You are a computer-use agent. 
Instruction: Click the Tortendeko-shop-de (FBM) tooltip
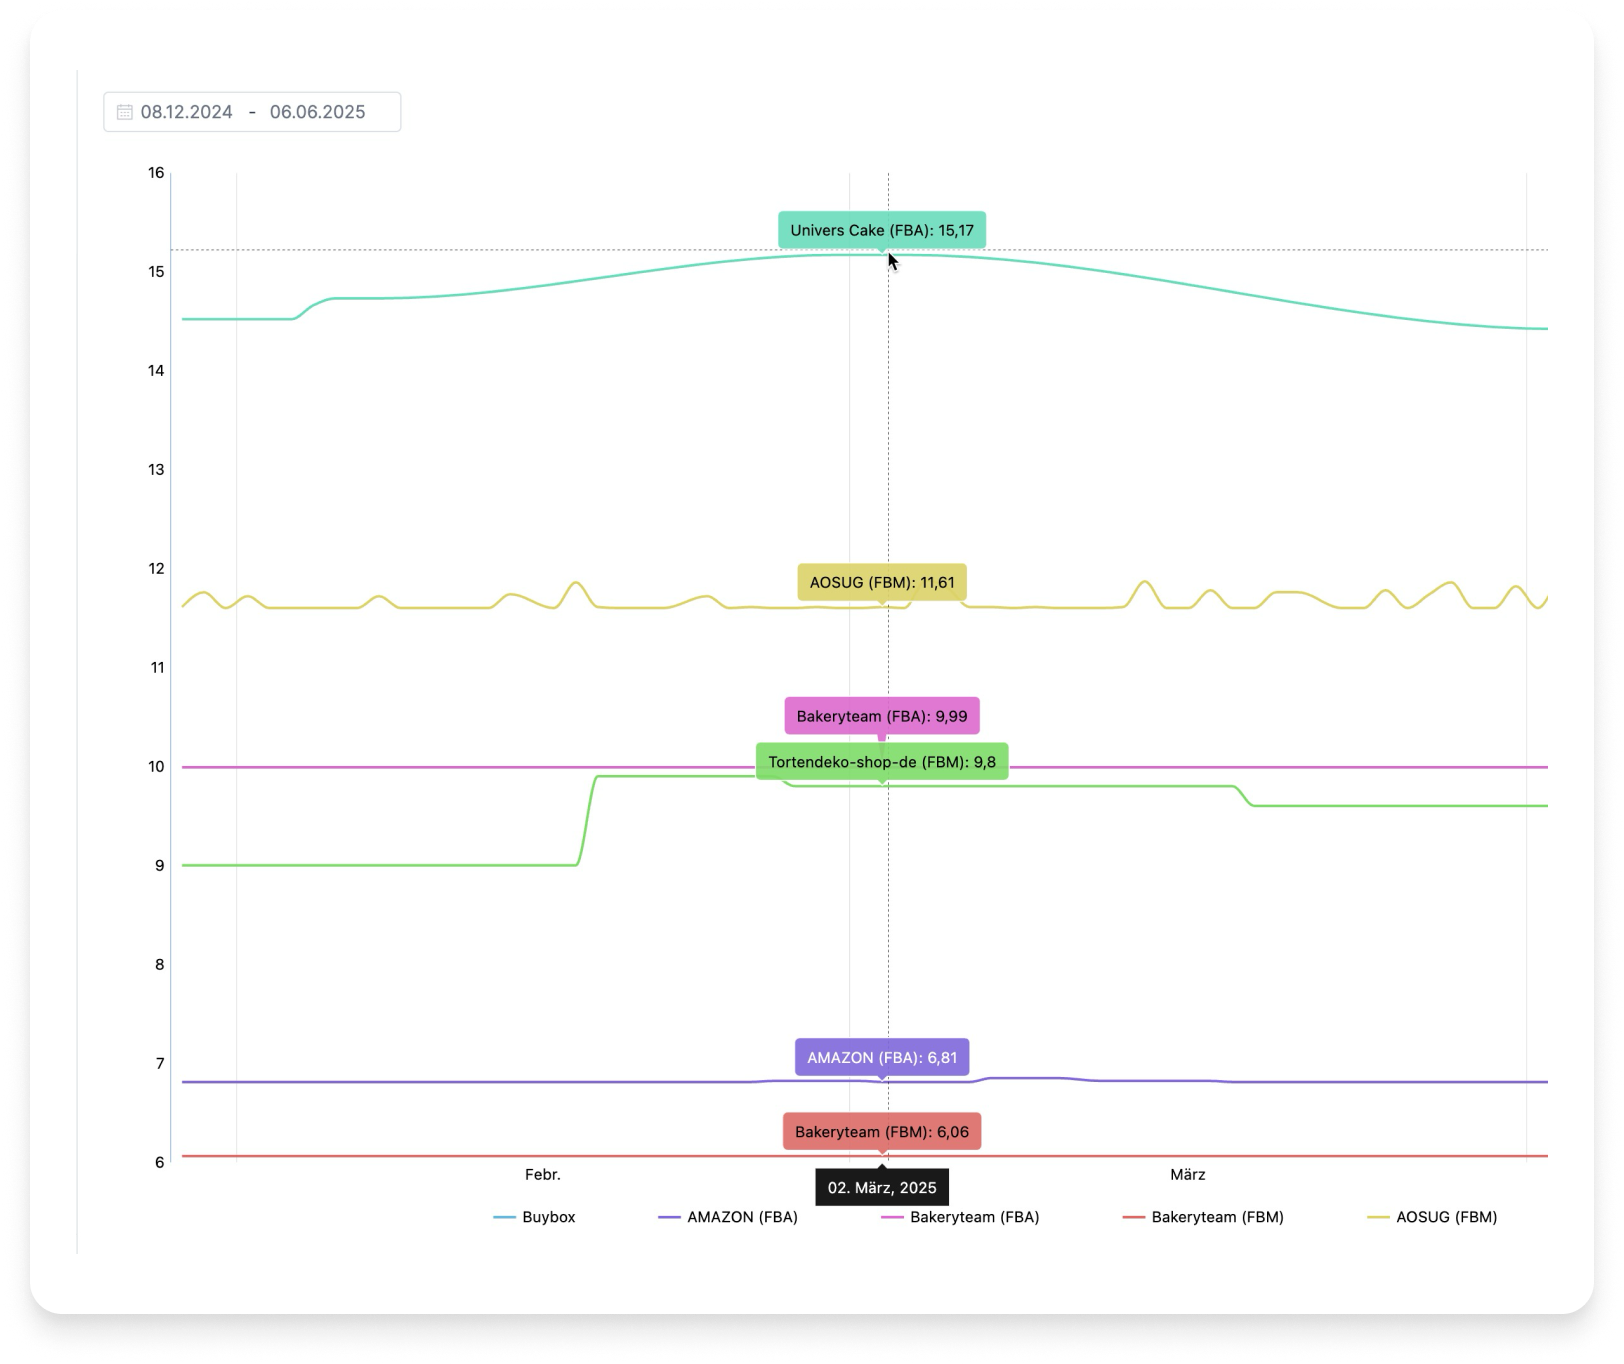click(x=882, y=762)
